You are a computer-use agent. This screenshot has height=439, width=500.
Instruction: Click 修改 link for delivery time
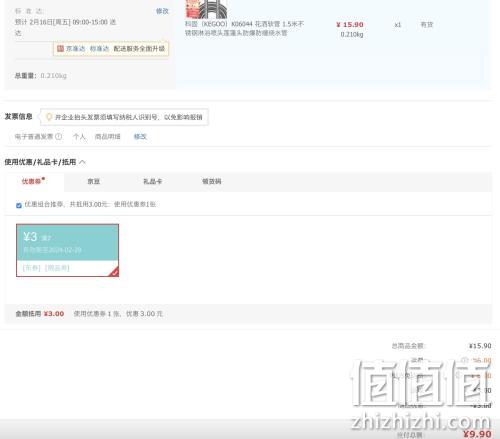162,11
